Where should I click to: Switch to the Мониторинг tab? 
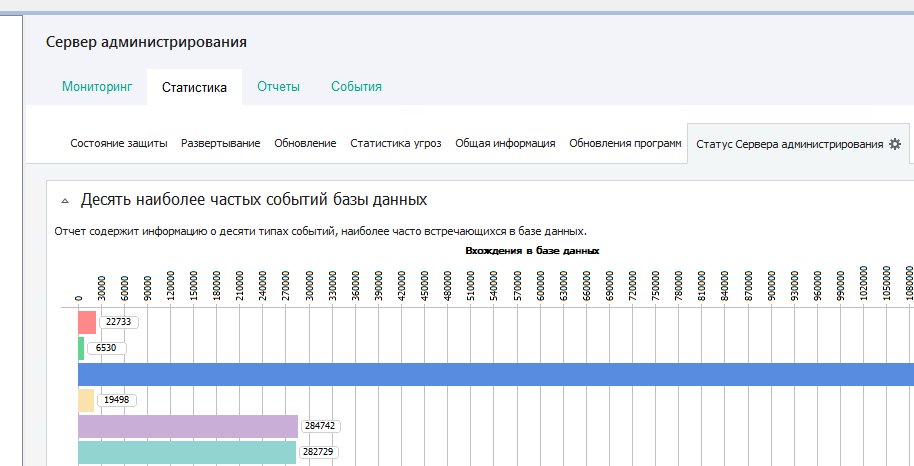(96, 87)
